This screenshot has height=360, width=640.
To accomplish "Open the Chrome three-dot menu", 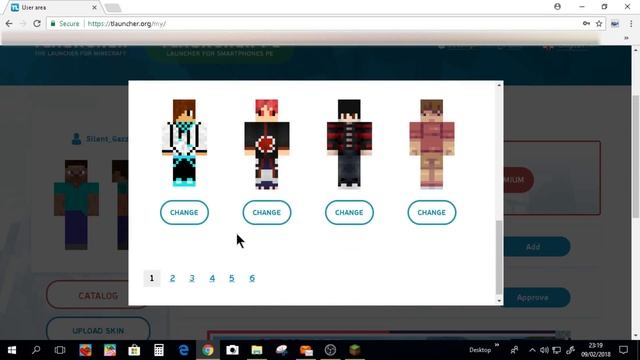I will 631,24.
